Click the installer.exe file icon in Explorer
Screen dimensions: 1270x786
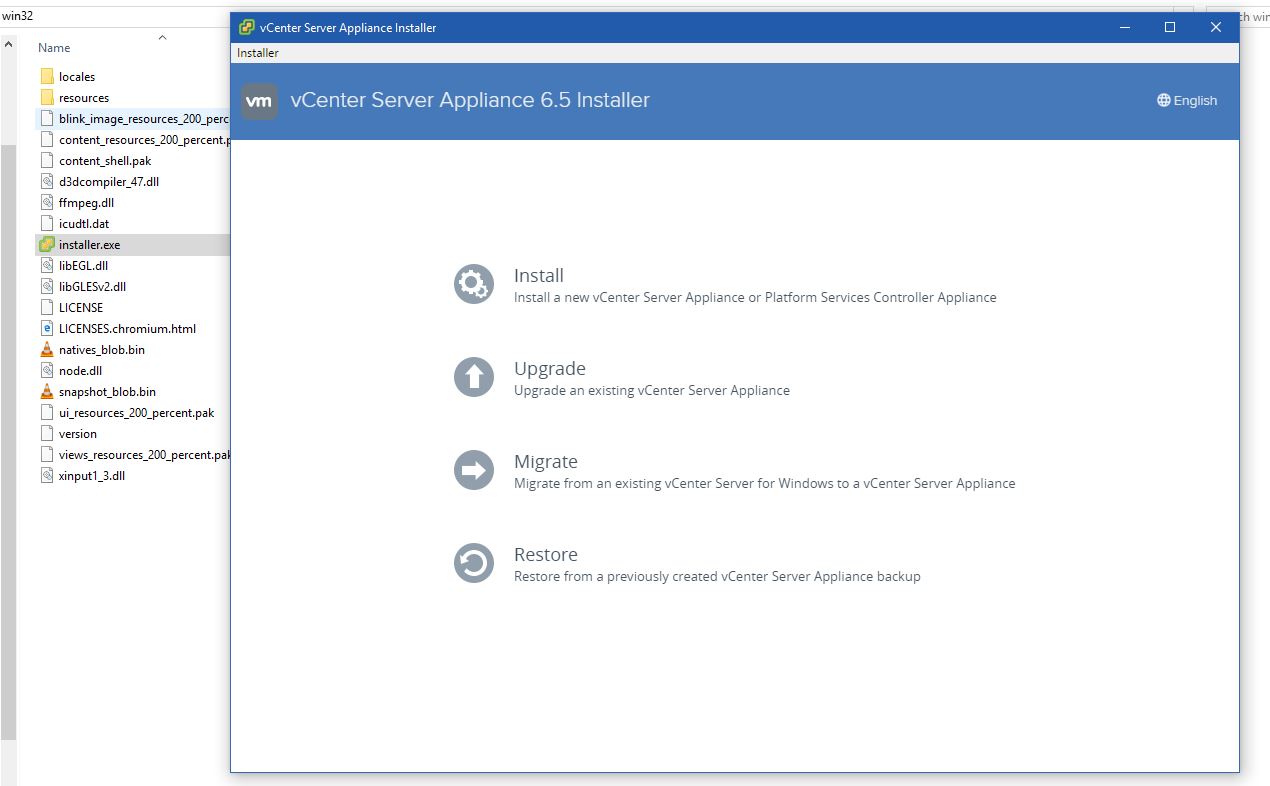pyautogui.click(x=47, y=244)
